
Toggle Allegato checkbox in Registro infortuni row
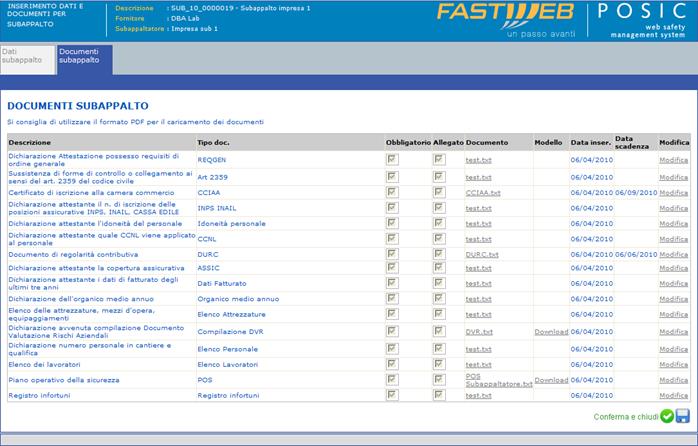pos(439,395)
